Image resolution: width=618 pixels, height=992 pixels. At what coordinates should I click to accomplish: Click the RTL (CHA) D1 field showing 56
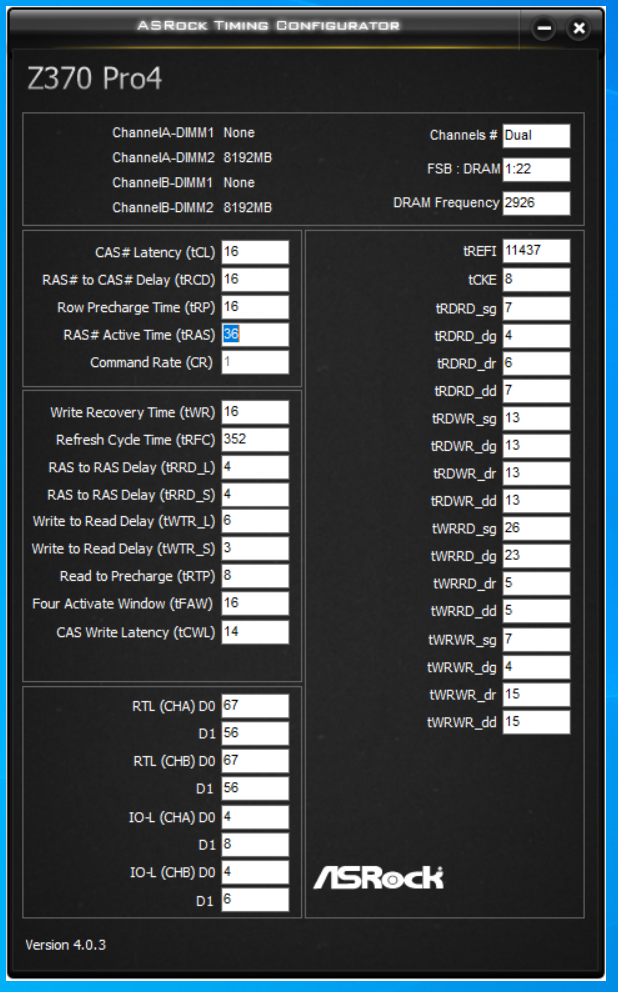pyautogui.click(x=255, y=733)
